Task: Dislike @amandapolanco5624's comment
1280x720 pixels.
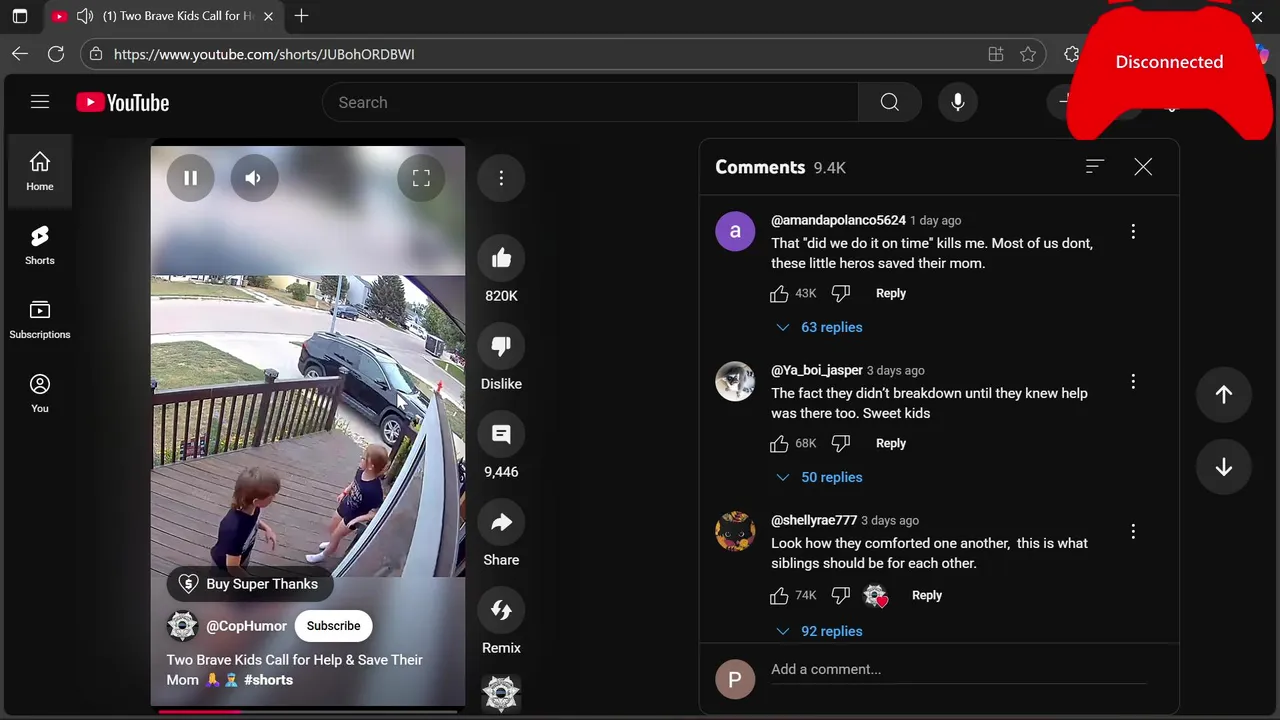Action: click(841, 293)
